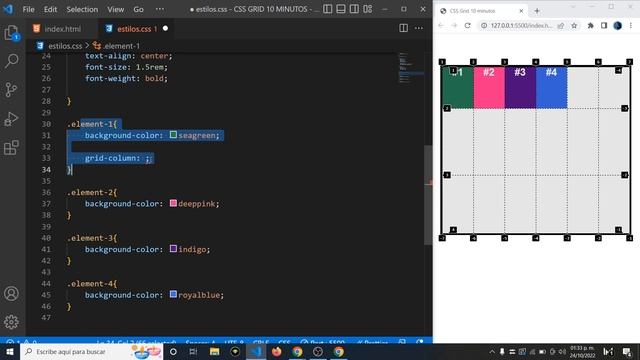Open the Extensions view

(11, 147)
